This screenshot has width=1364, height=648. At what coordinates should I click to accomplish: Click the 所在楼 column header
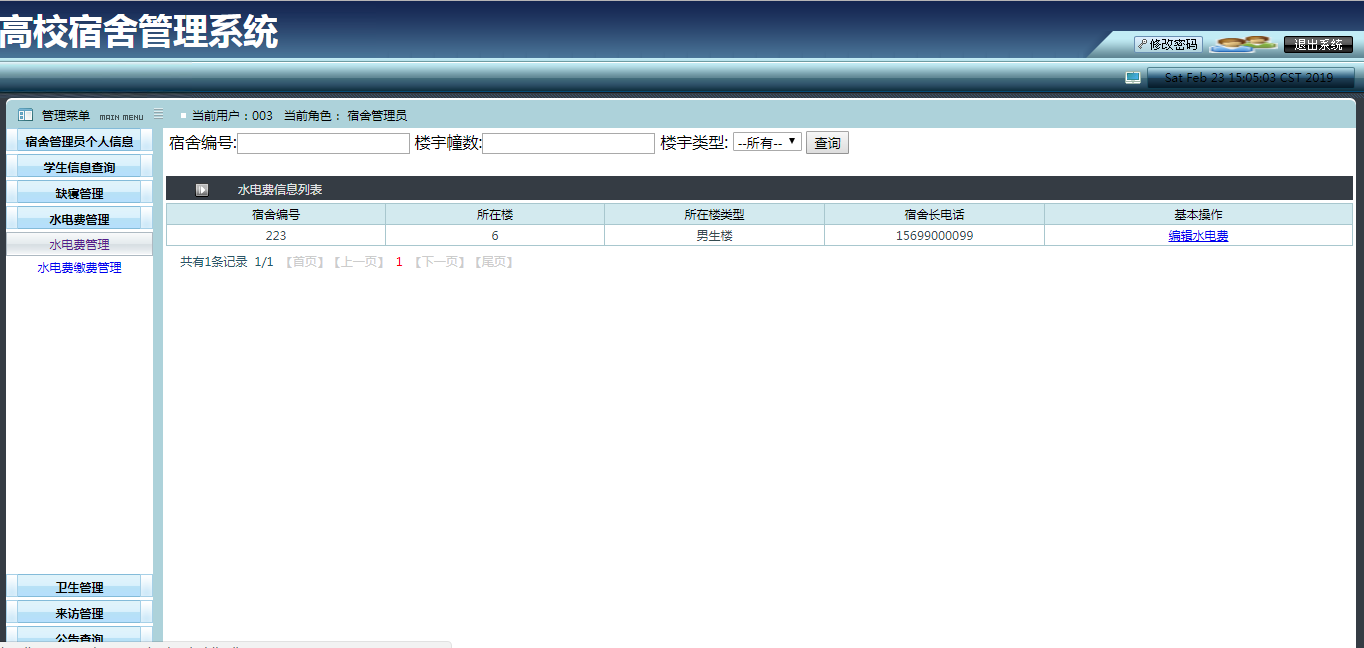[495, 214]
